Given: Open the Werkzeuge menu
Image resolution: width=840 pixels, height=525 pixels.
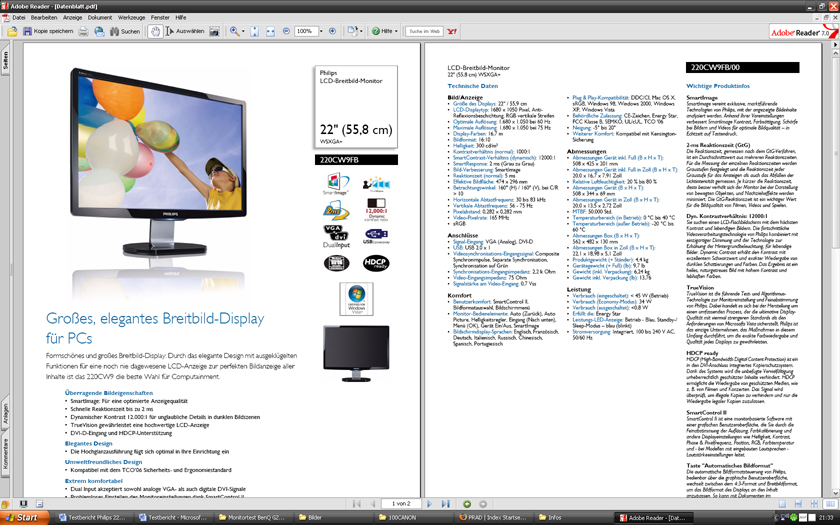Looking at the screenshot, I should click(131, 17).
